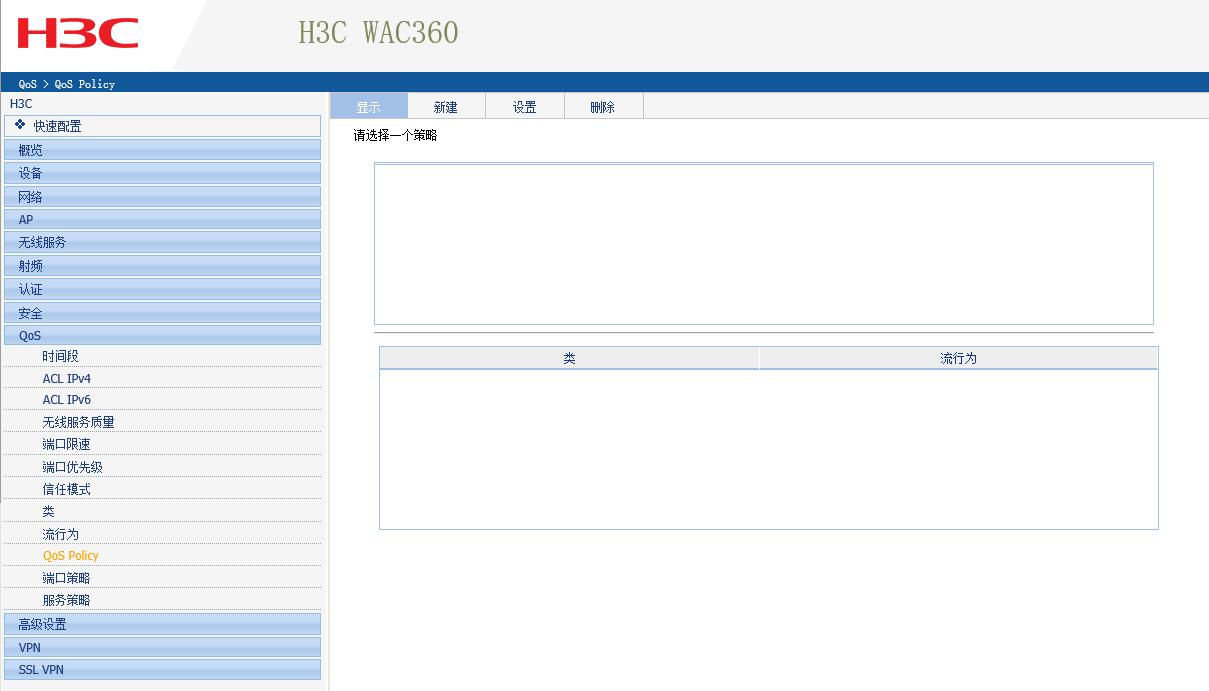
Task: Switch to the 设置 tab
Action: point(525,106)
